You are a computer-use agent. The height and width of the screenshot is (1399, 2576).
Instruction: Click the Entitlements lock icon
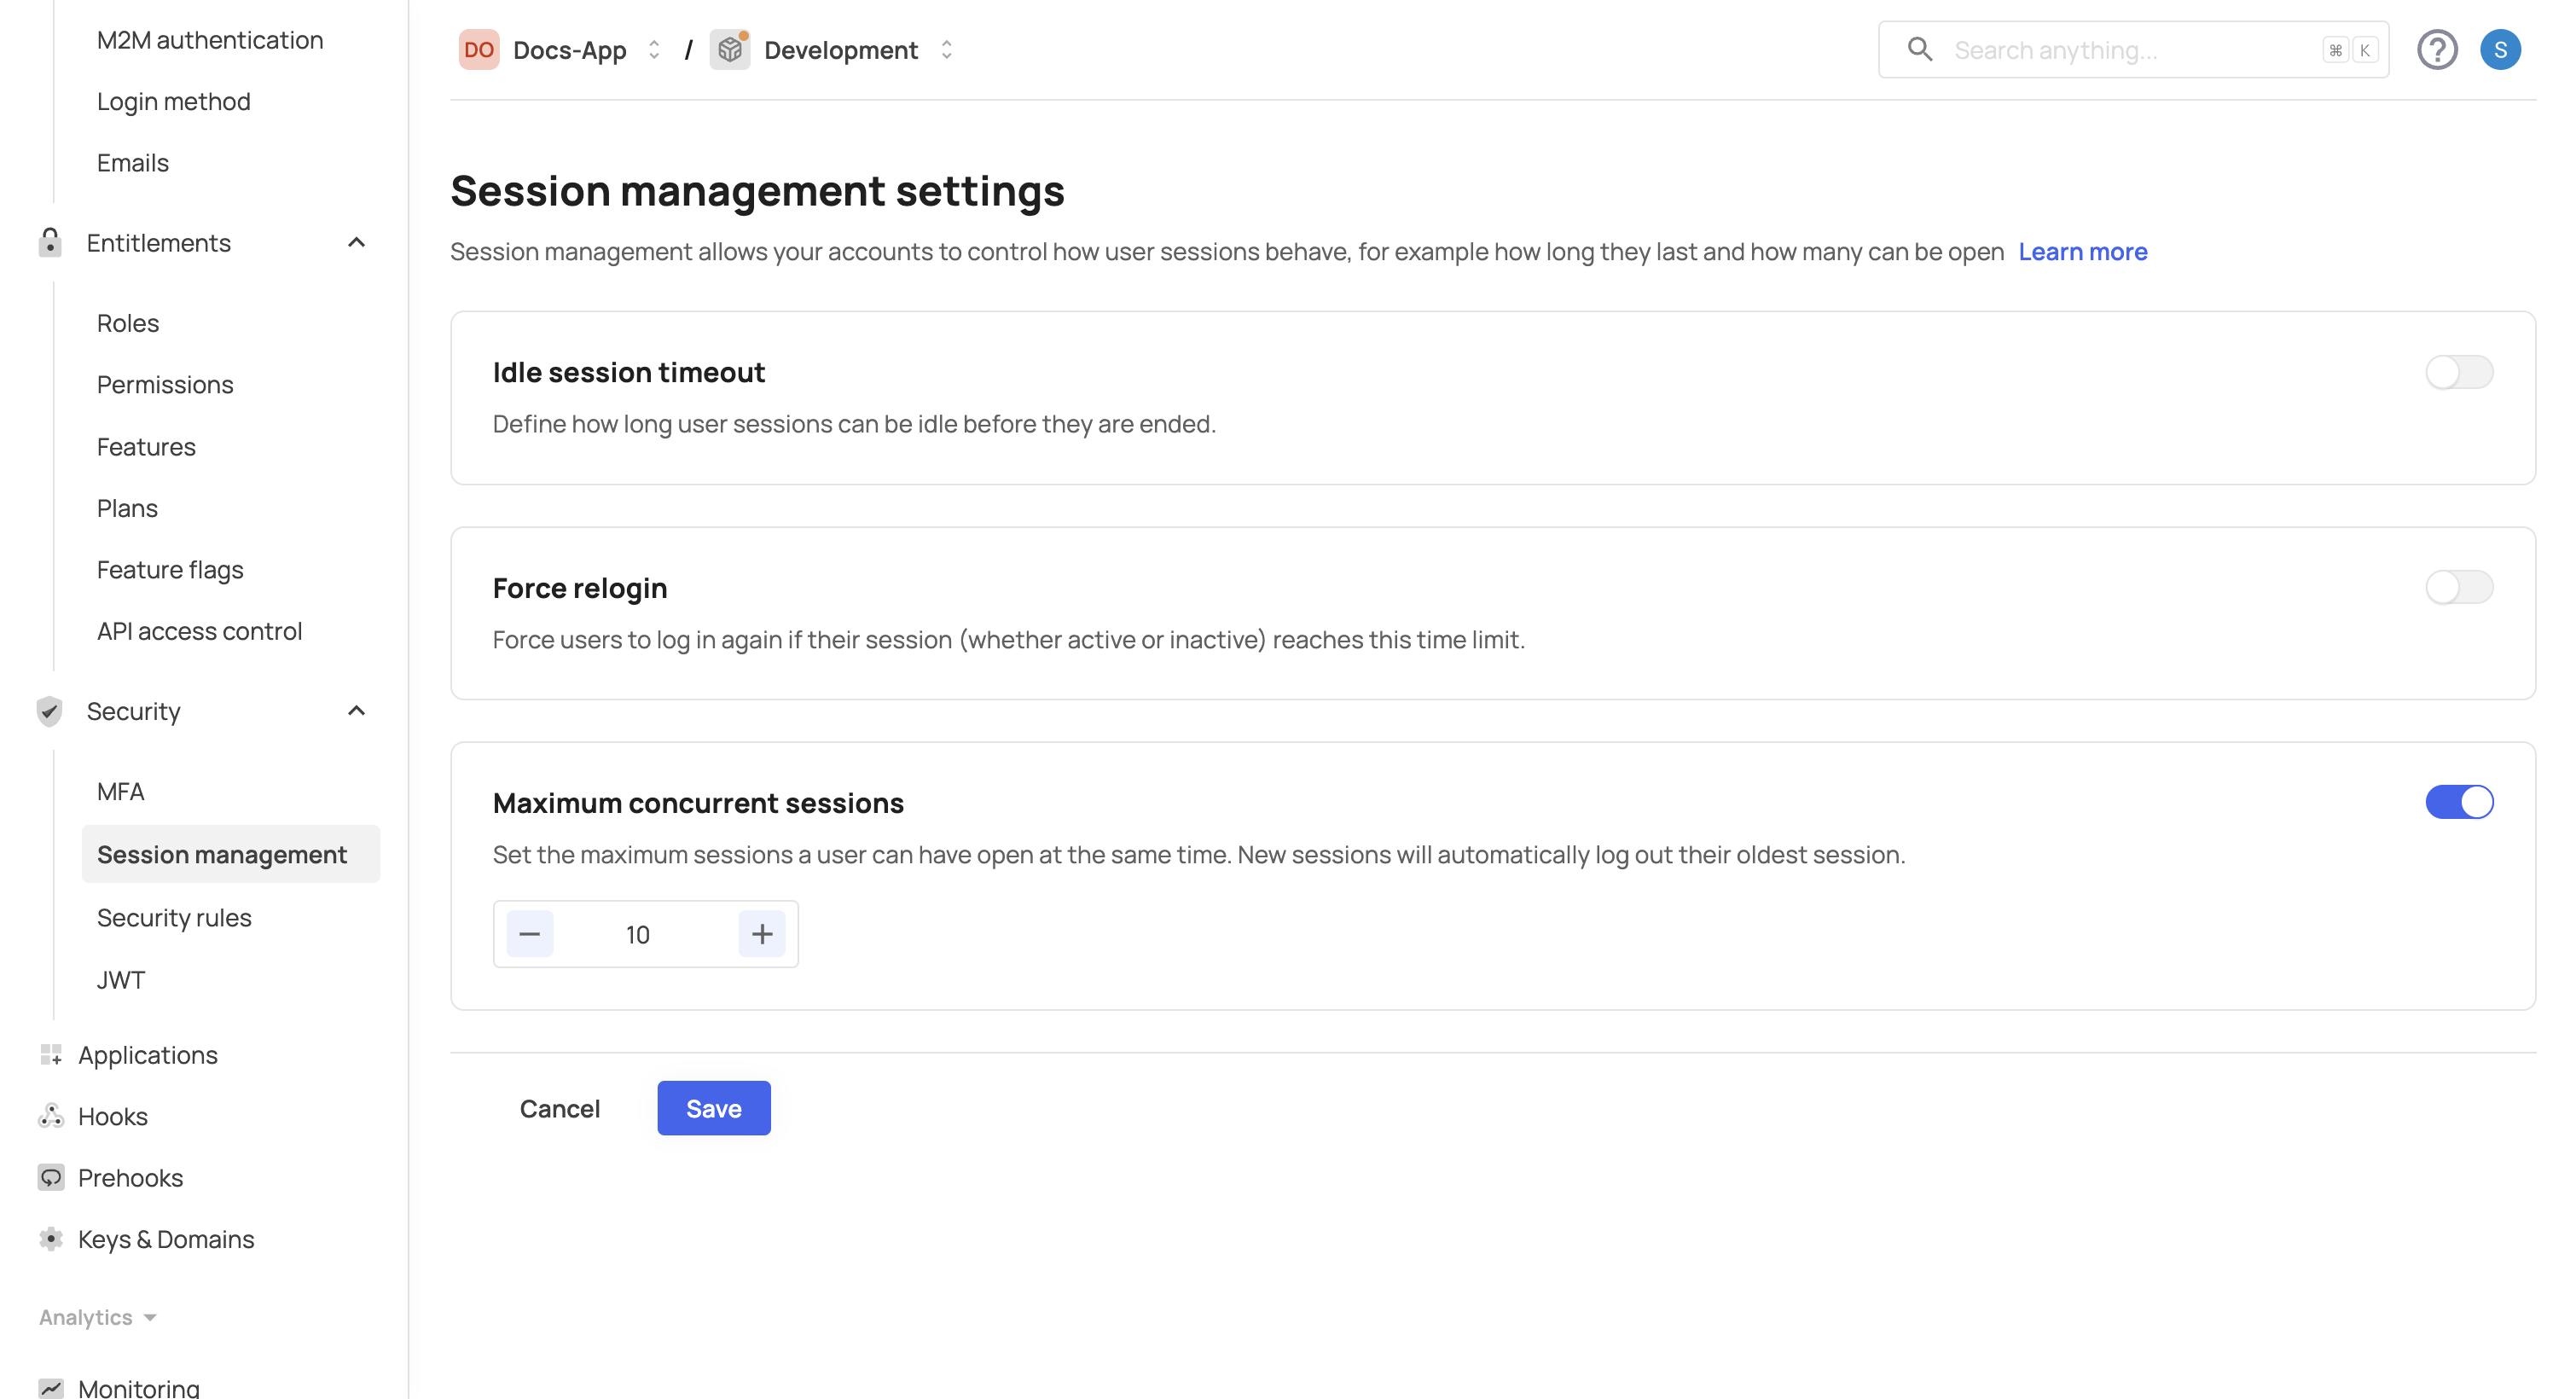(50, 242)
